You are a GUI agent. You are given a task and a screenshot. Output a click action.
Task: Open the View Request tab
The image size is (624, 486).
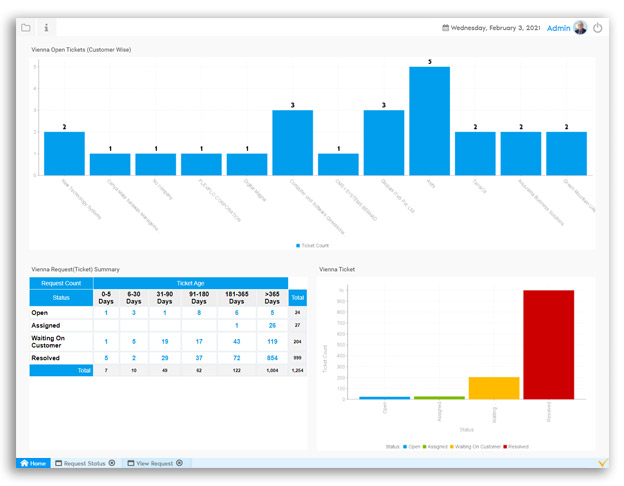149,463
